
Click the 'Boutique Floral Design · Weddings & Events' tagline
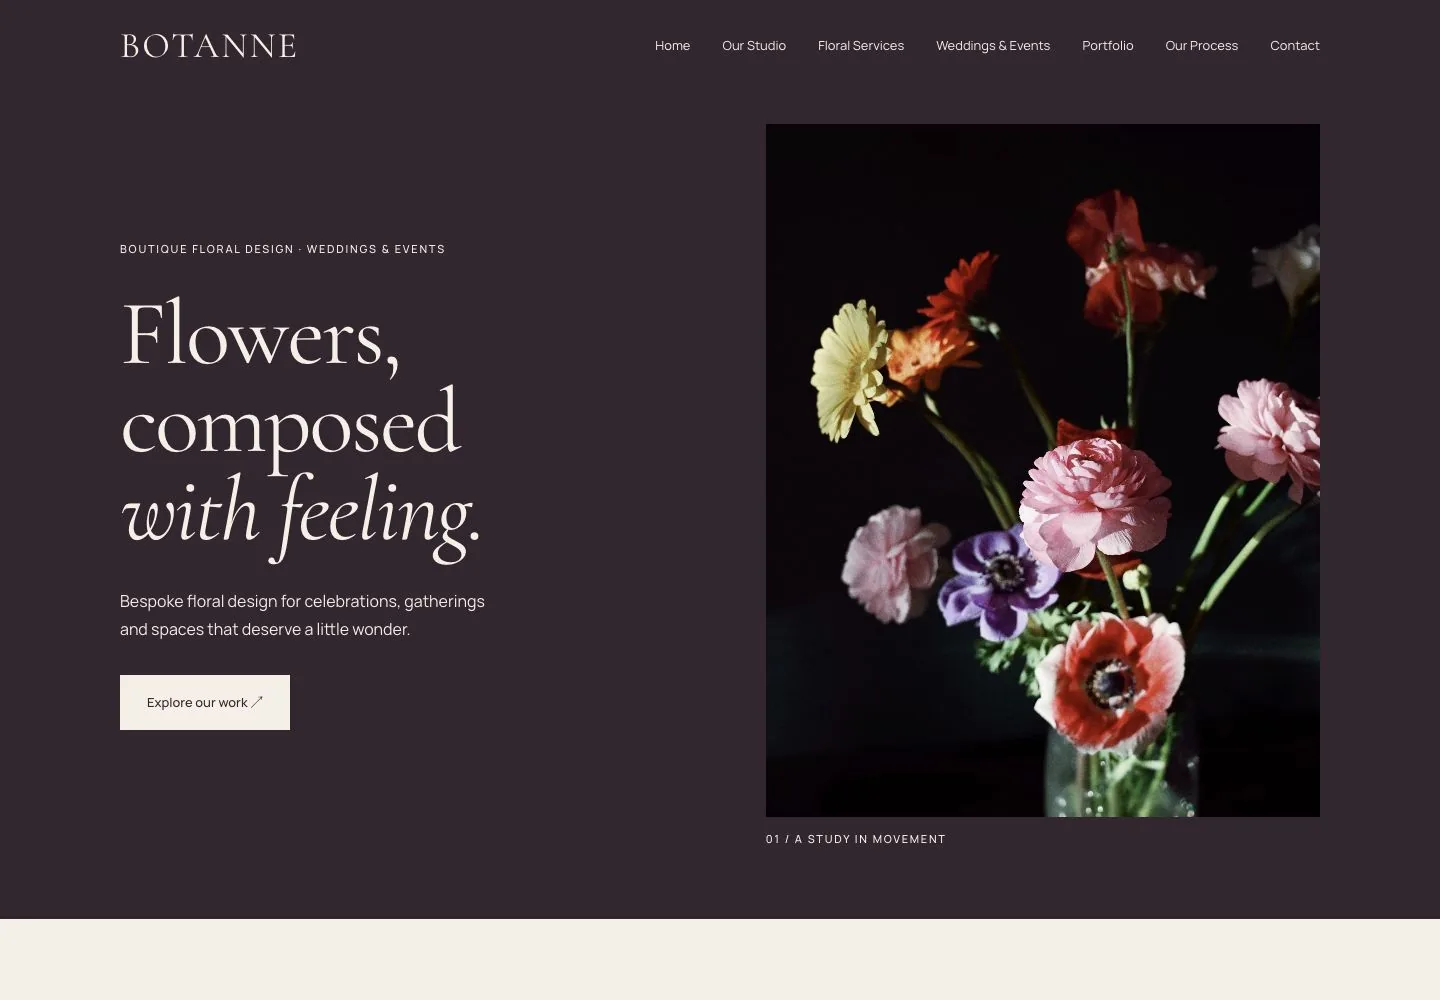[283, 249]
